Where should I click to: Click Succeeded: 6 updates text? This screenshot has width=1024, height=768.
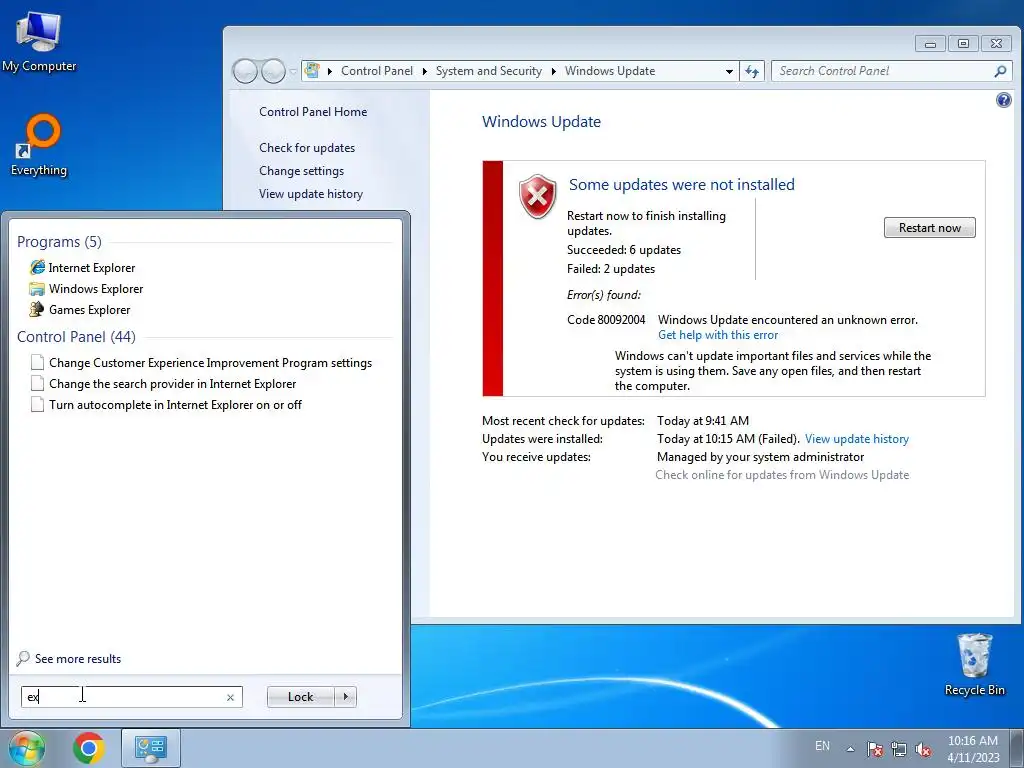[624, 249]
